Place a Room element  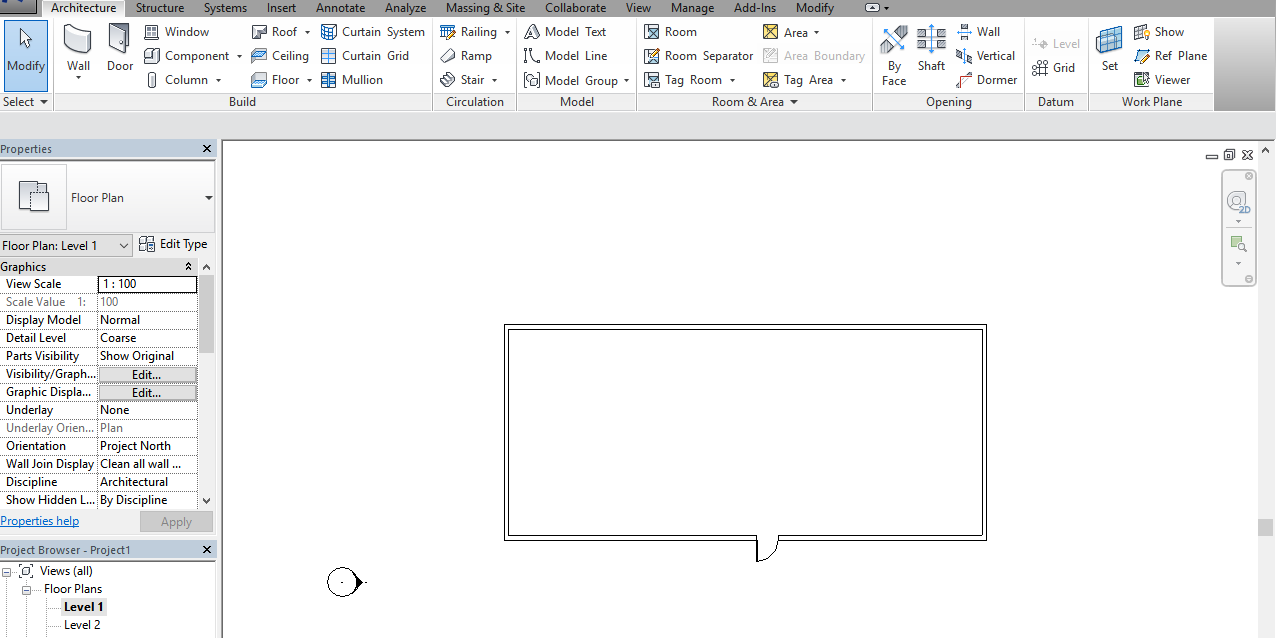(x=670, y=32)
